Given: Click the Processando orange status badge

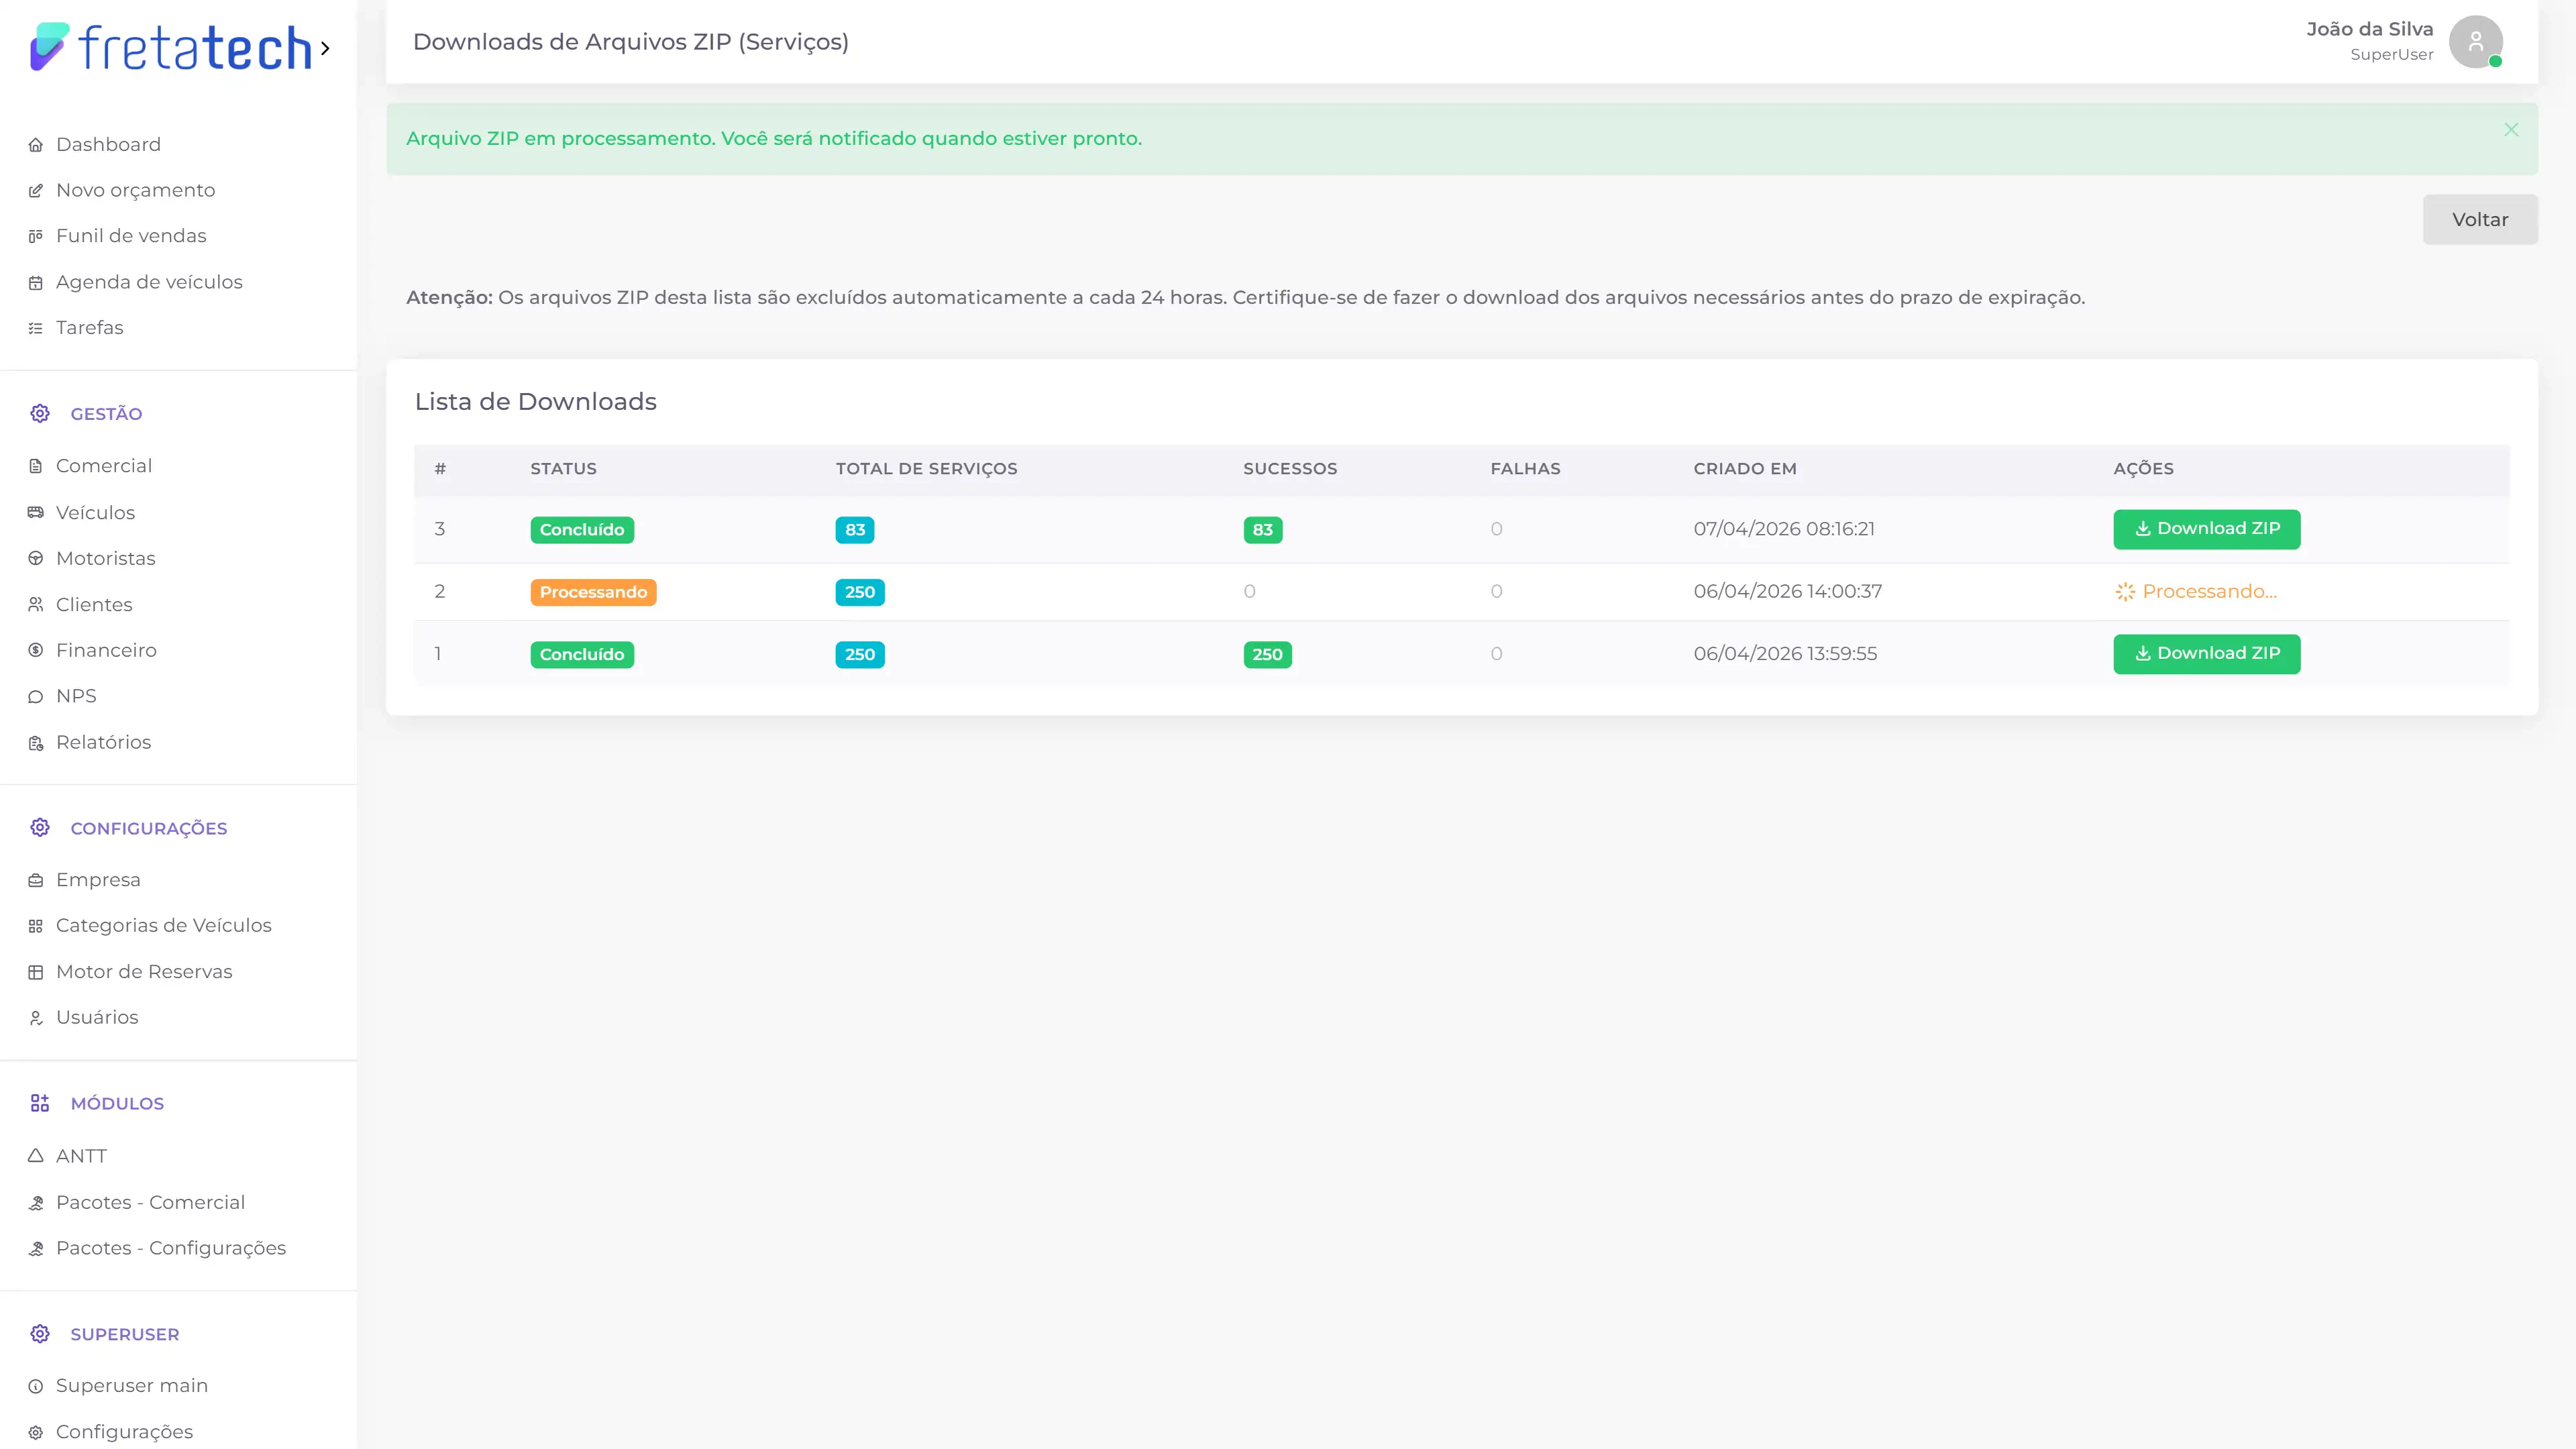Looking at the screenshot, I should tap(593, 592).
